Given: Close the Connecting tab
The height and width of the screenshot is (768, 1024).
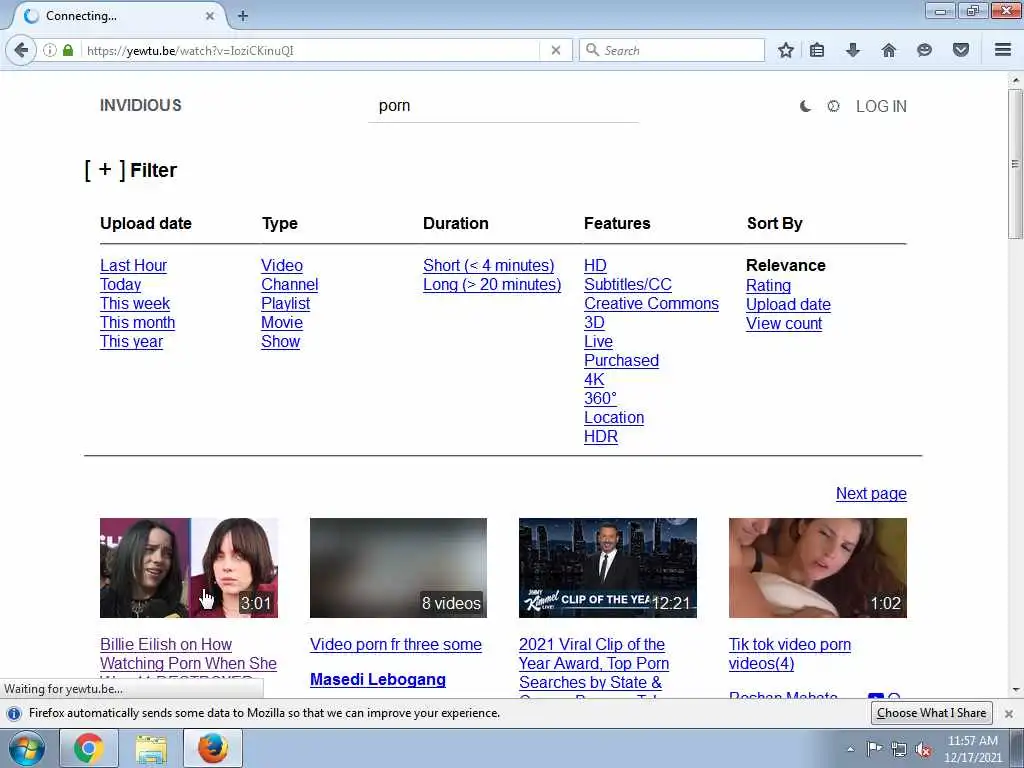Looking at the screenshot, I should point(210,16).
